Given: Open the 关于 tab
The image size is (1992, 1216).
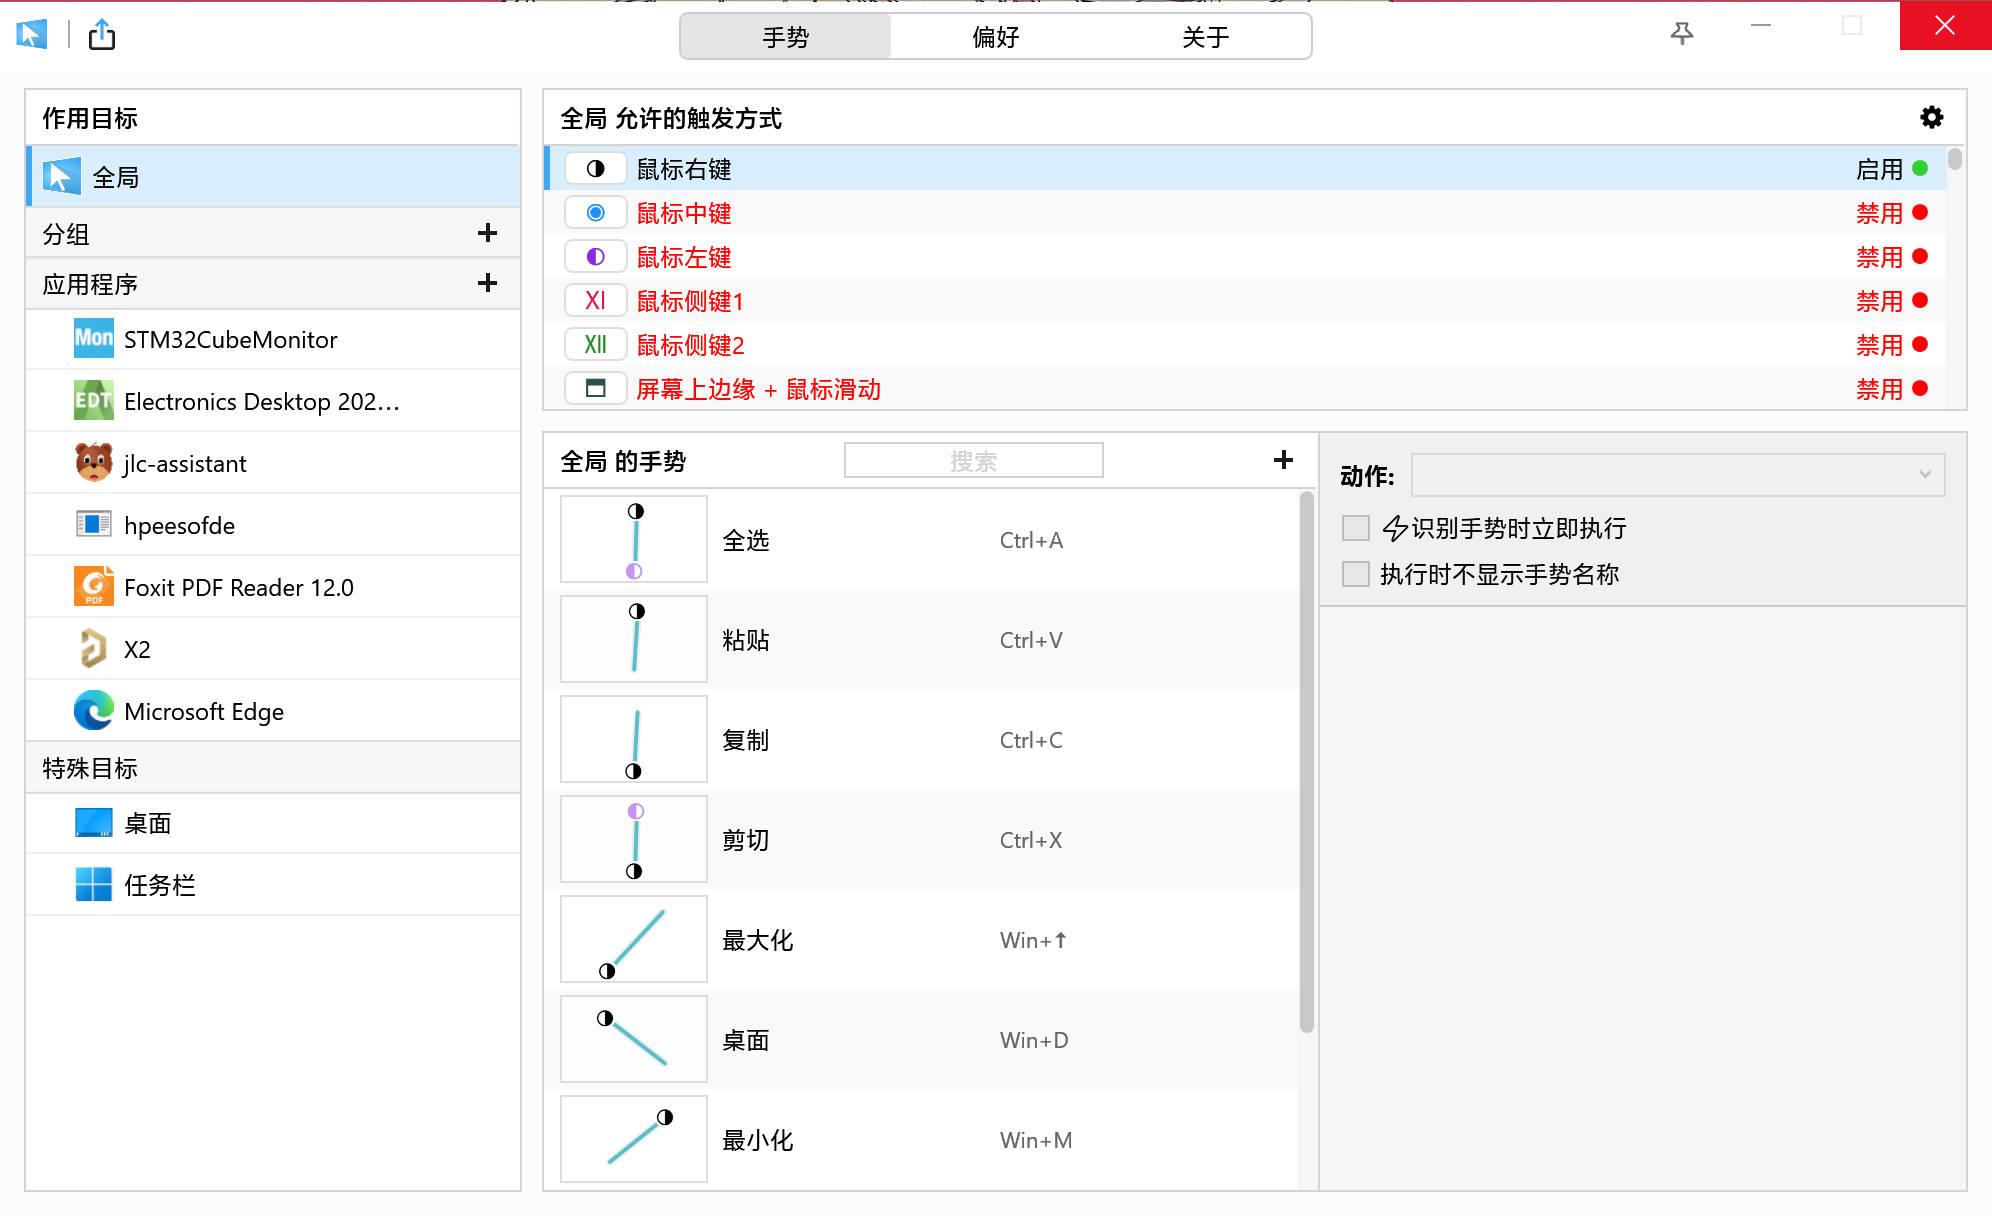Looking at the screenshot, I should click(1205, 37).
